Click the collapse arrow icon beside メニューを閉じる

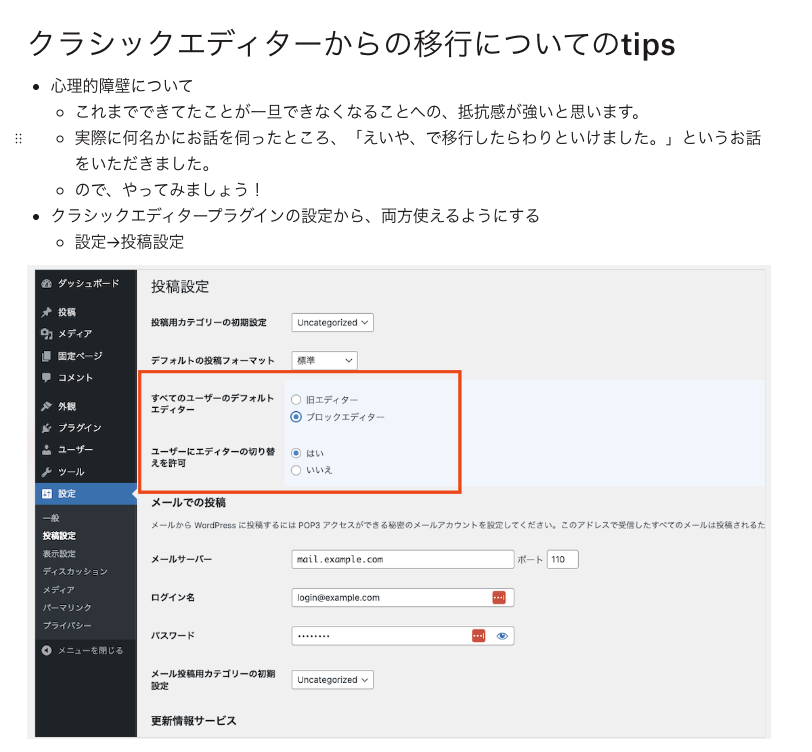[47, 650]
